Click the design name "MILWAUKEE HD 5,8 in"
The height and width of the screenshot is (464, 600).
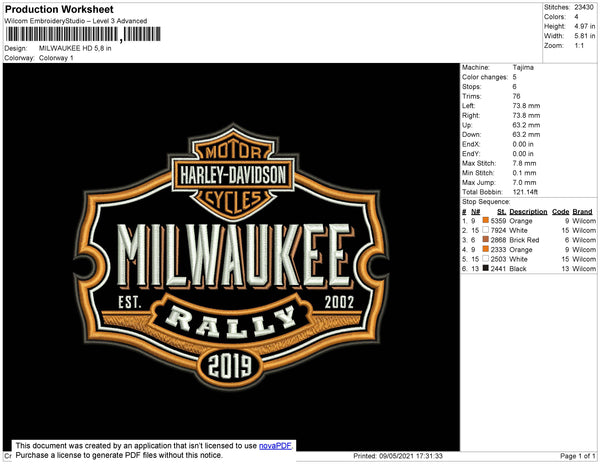75,48
